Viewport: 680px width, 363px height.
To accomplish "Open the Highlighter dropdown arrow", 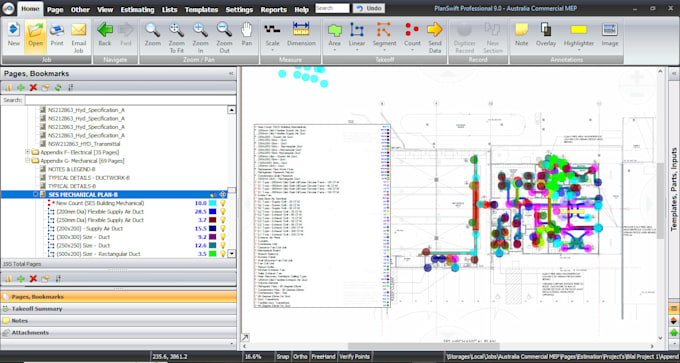I will [x=579, y=50].
